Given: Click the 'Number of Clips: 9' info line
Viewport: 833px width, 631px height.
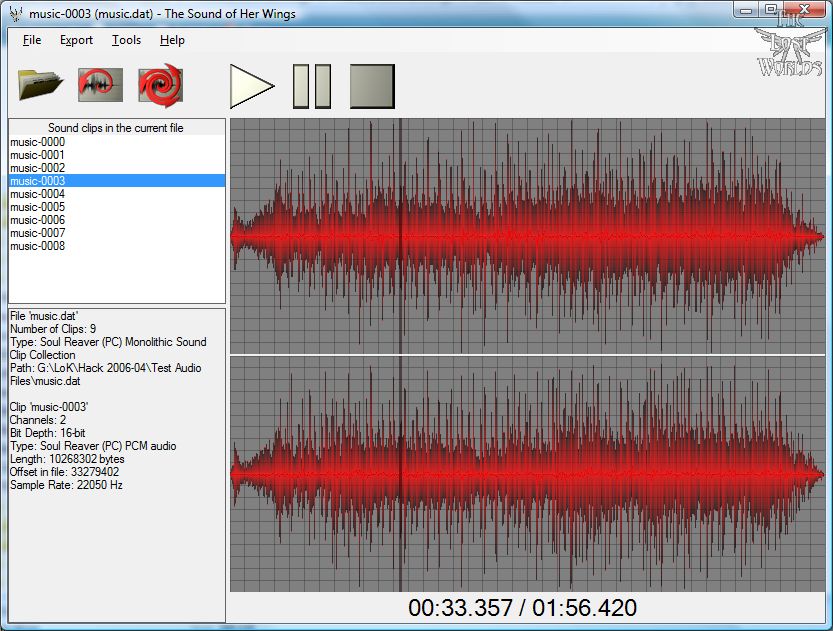Looking at the screenshot, I should 53,329.
